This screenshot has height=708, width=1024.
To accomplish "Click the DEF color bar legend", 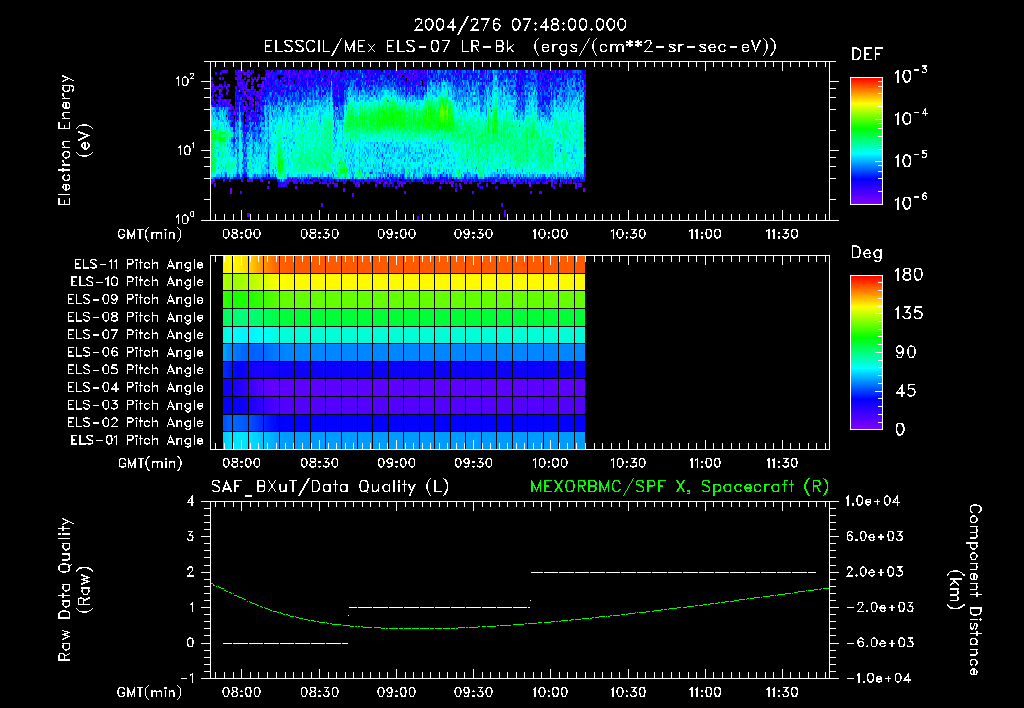I will pyautogui.click(x=866, y=141).
